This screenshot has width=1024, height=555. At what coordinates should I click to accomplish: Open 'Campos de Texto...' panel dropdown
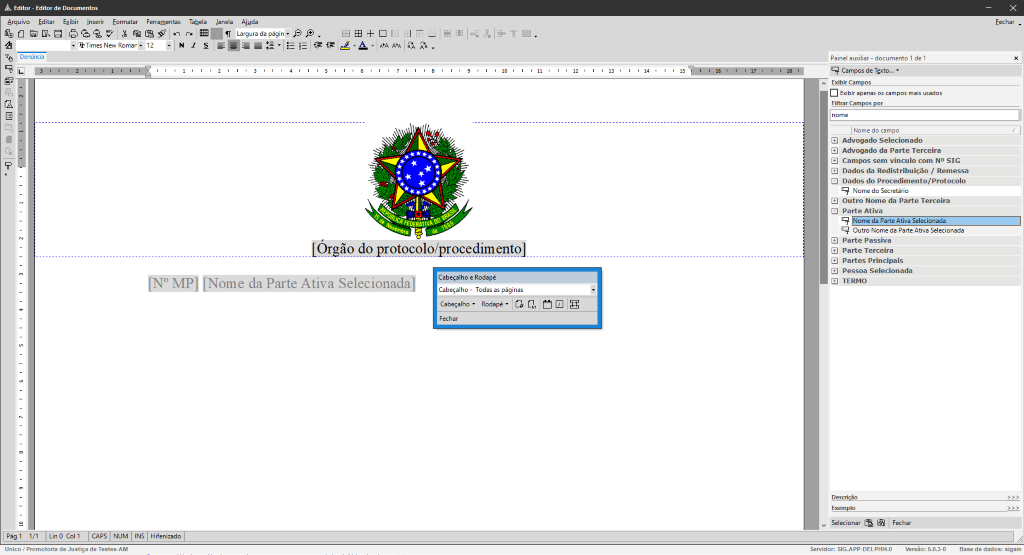[865, 71]
